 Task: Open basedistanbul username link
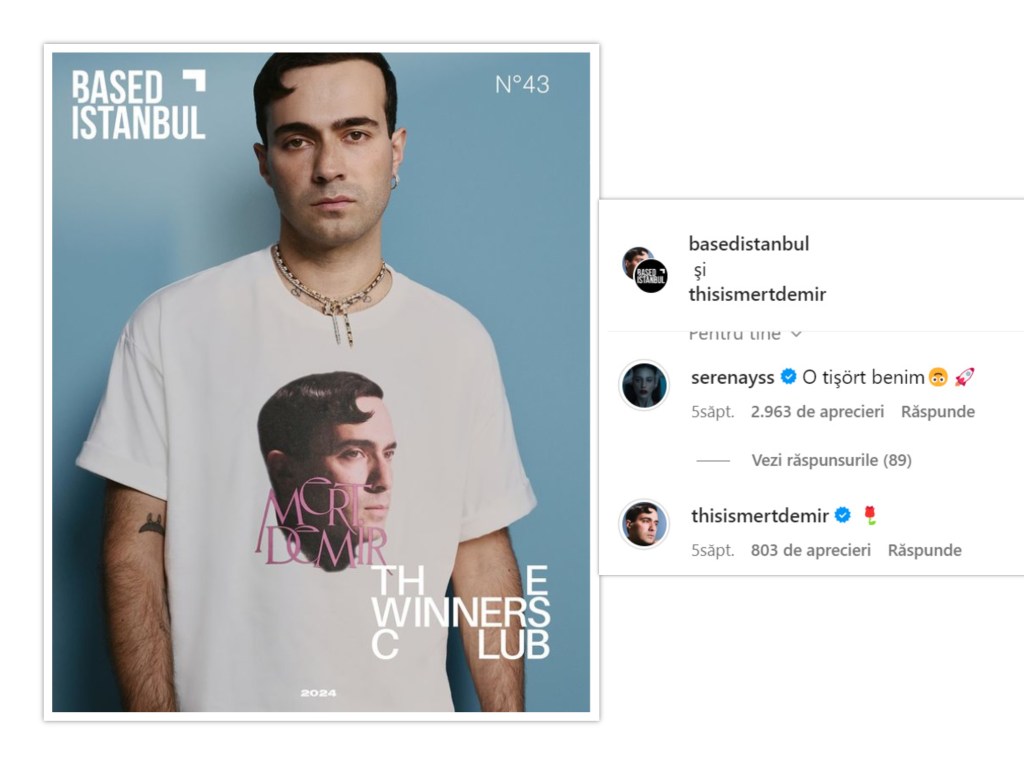[x=748, y=244]
